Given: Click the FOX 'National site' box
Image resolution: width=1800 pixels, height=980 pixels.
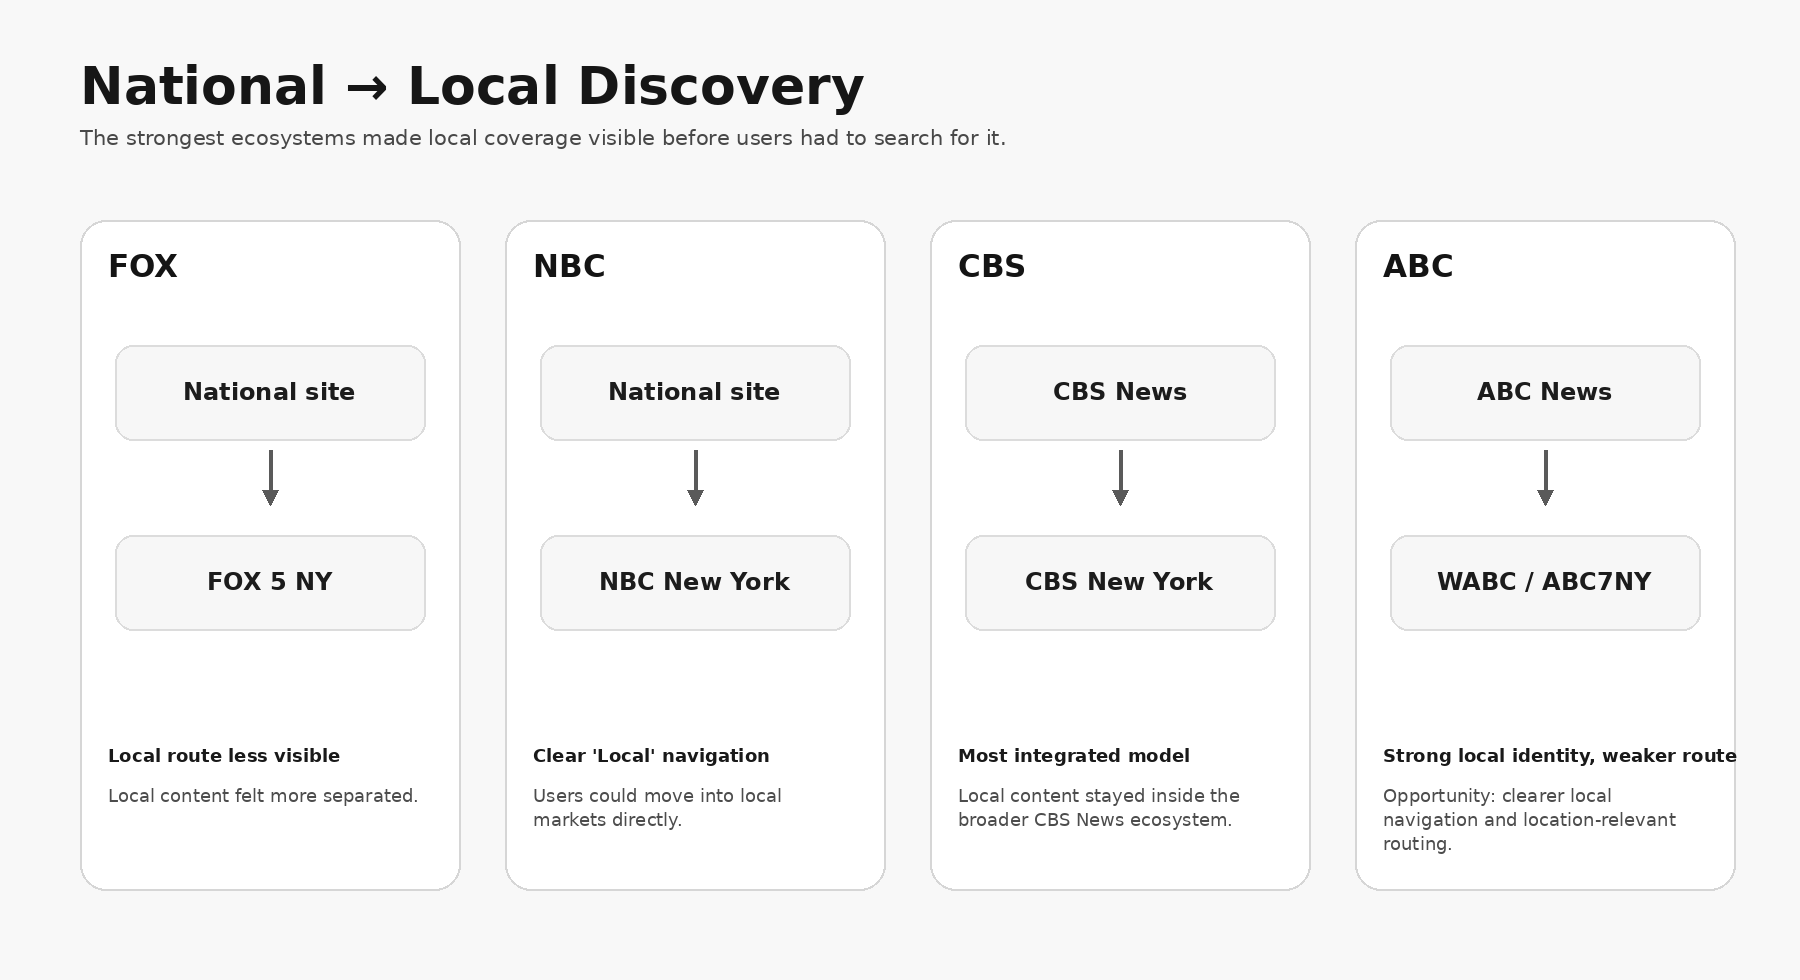Looking at the screenshot, I should coord(270,393).
